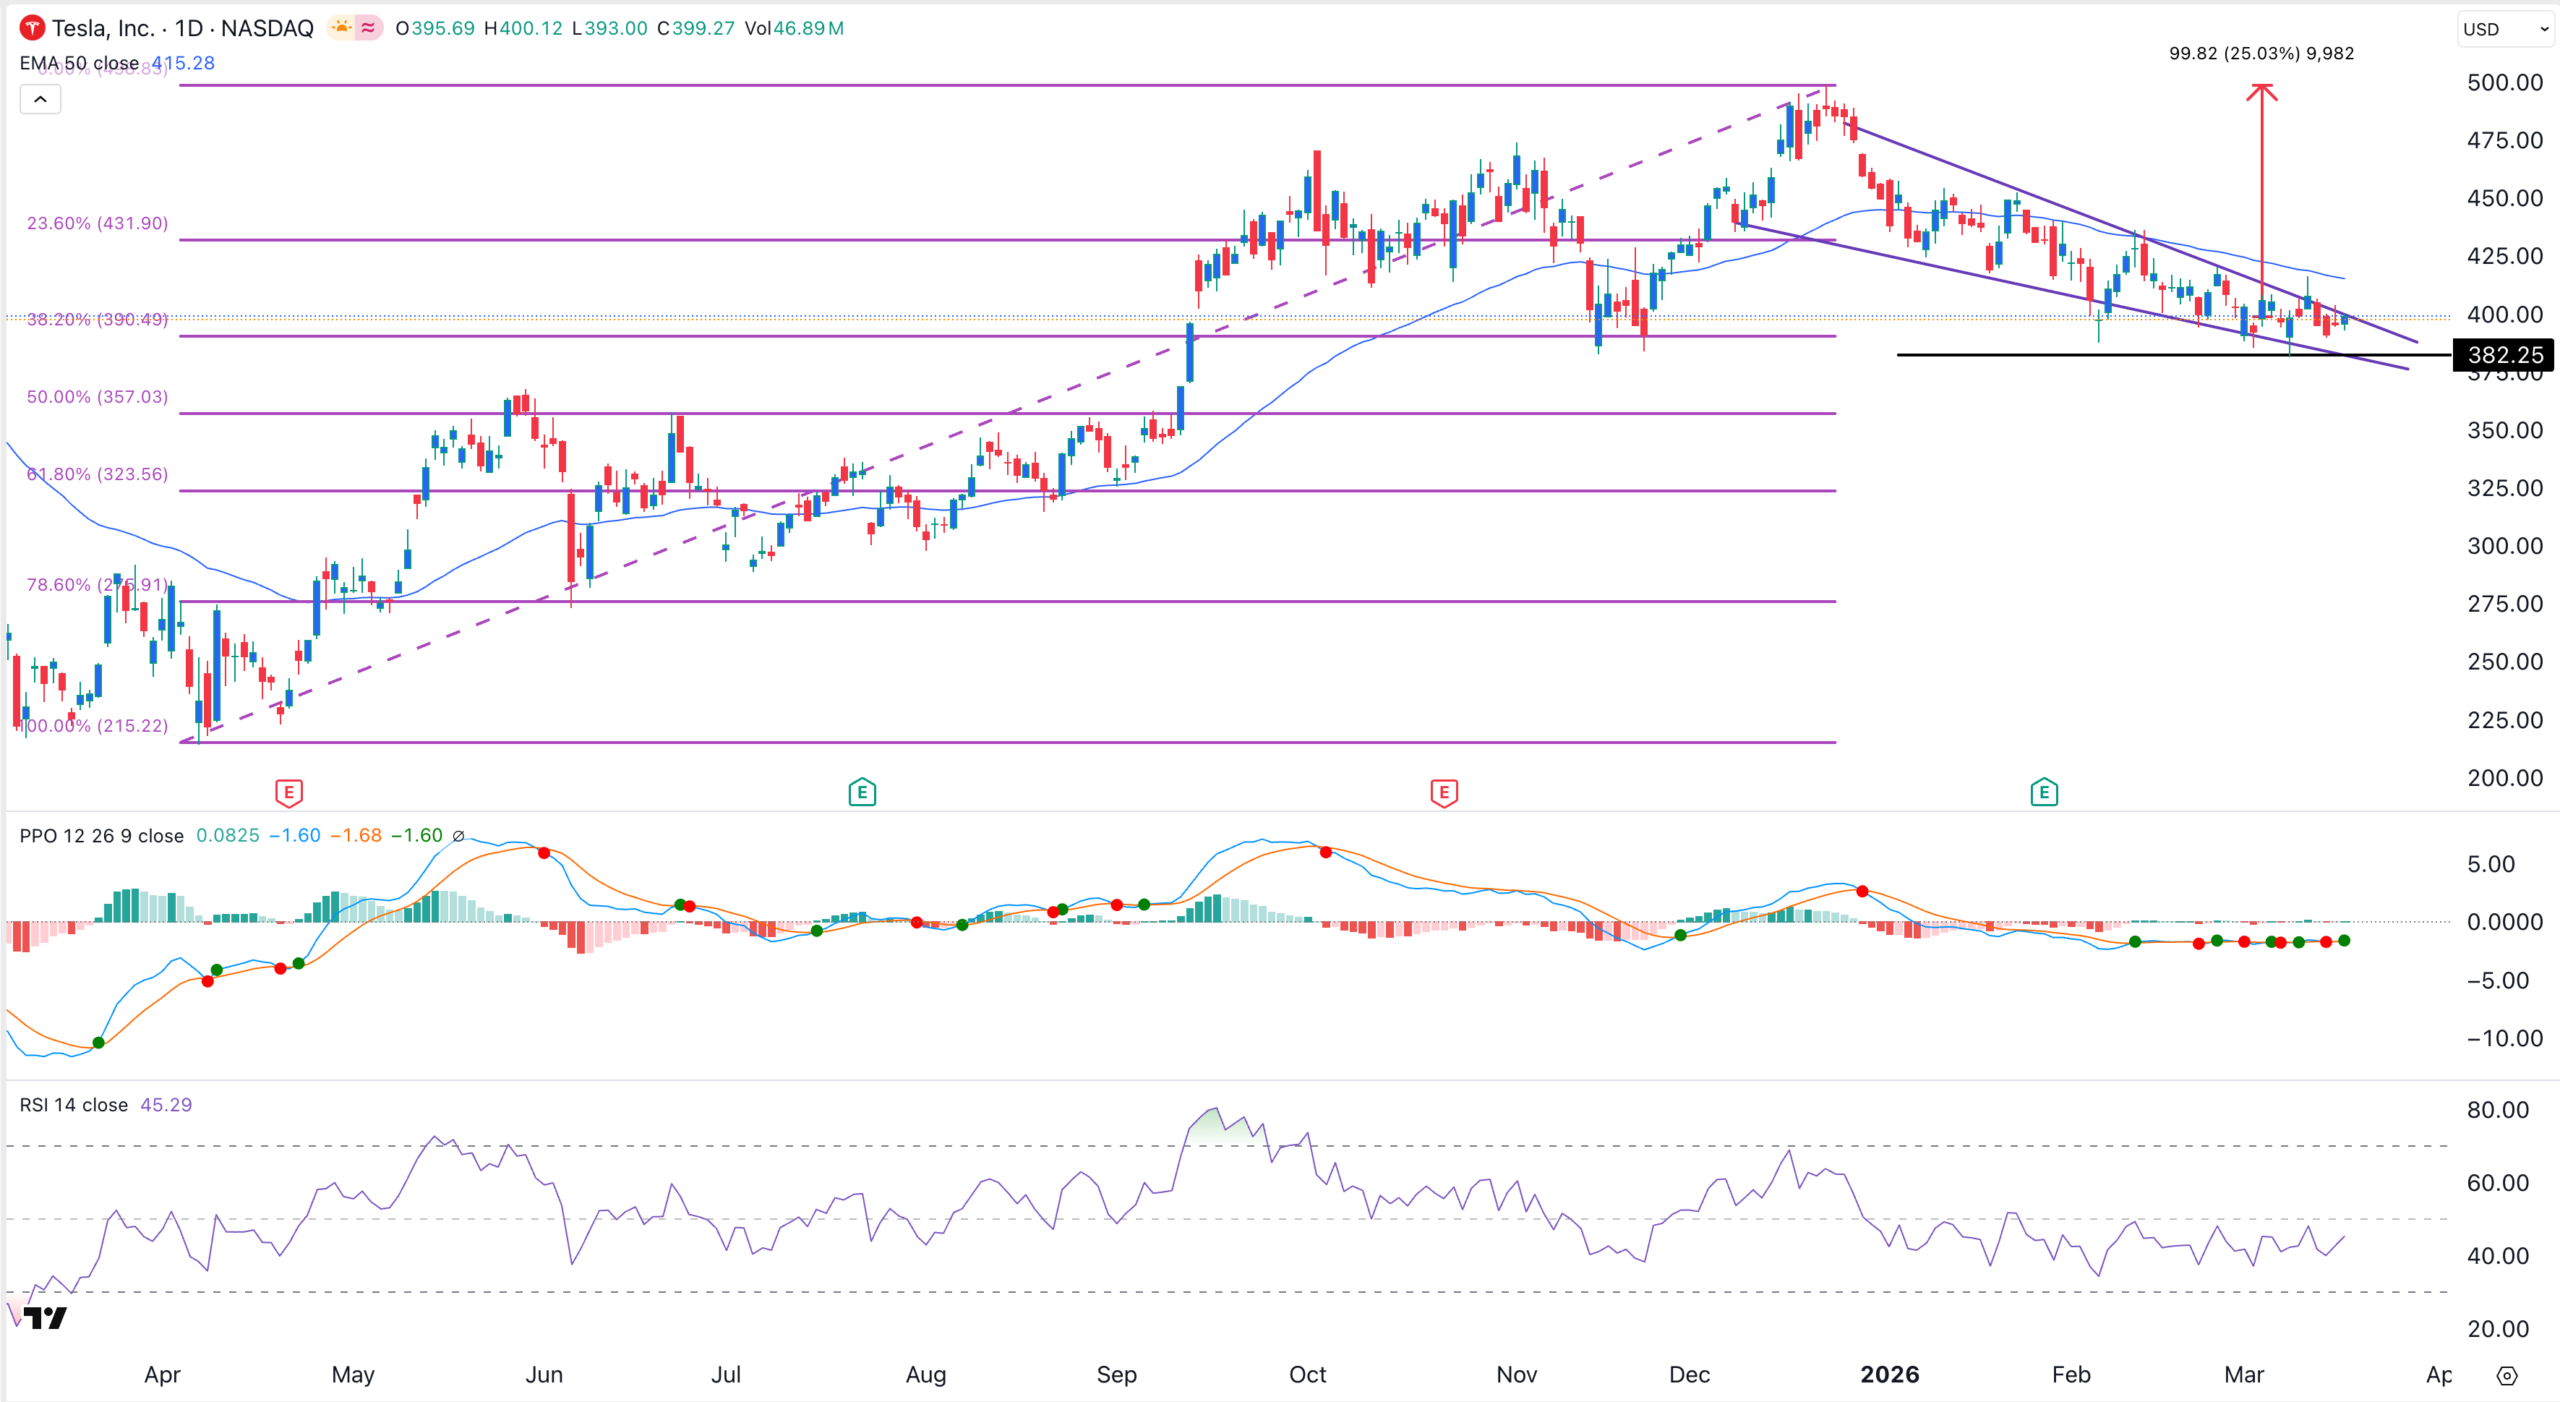Click the PPO histogram value 0.0825
2560x1402 pixels.
coord(228,836)
